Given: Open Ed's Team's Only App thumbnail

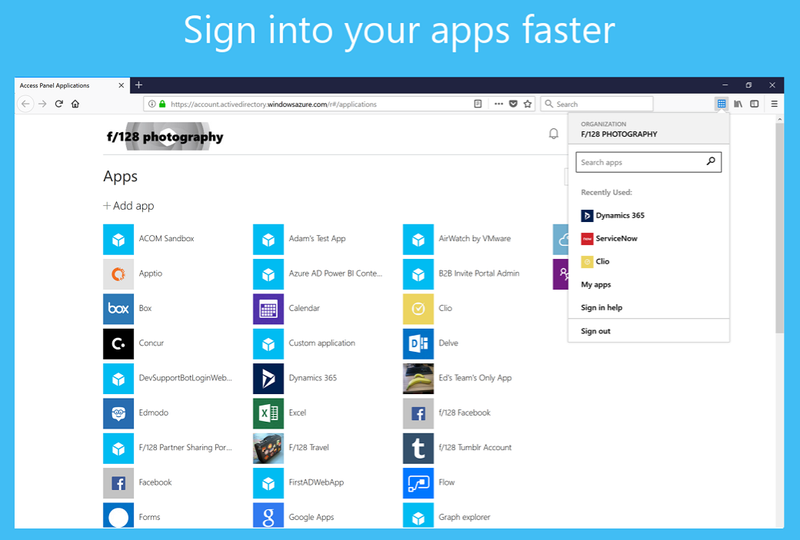Looking at the screenshot, I should coord(418,378).
